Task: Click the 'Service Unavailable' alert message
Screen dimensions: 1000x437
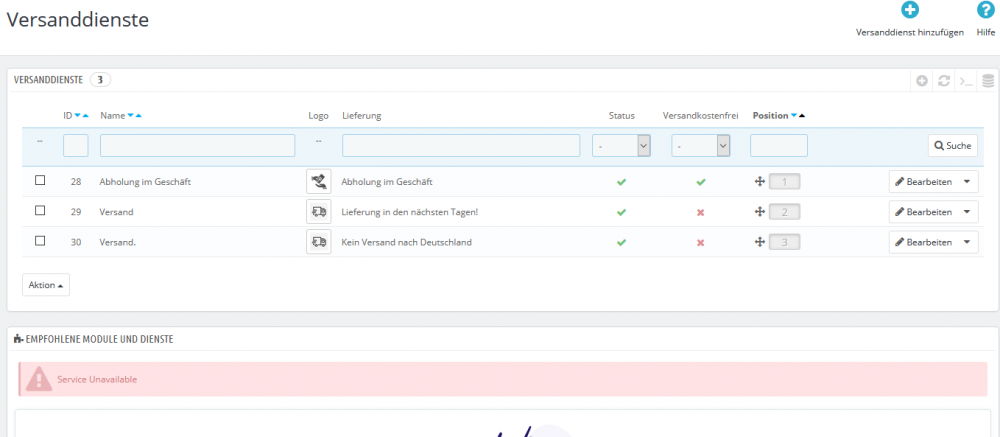Action: (x=97, y=379)
